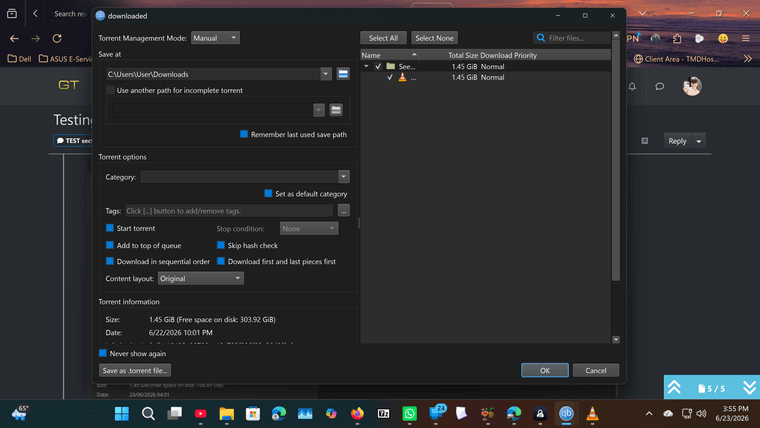Click the Filter files search field
This screenshot has height=428, width=760.
tap(572, 38)
